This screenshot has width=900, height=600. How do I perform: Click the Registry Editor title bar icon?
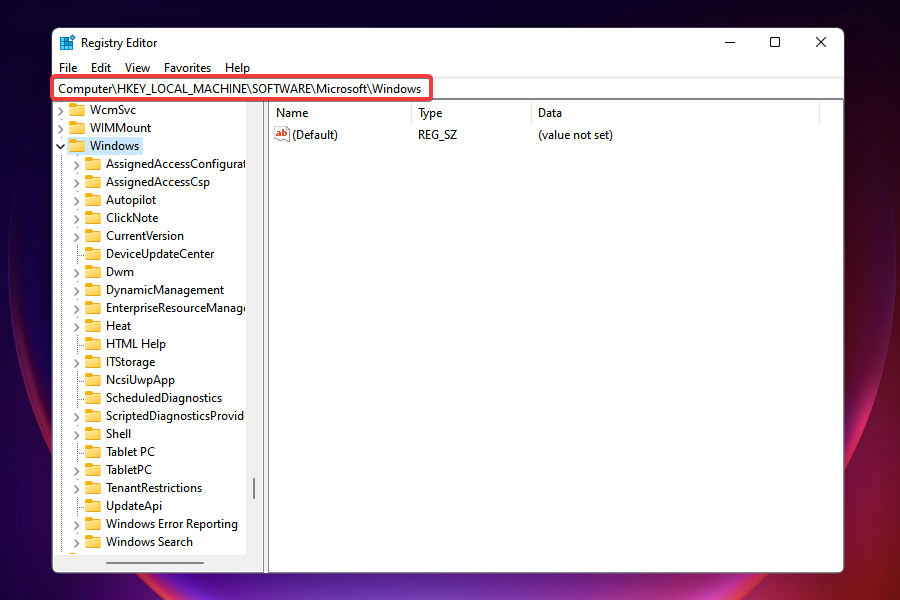[x=67, y=42]
